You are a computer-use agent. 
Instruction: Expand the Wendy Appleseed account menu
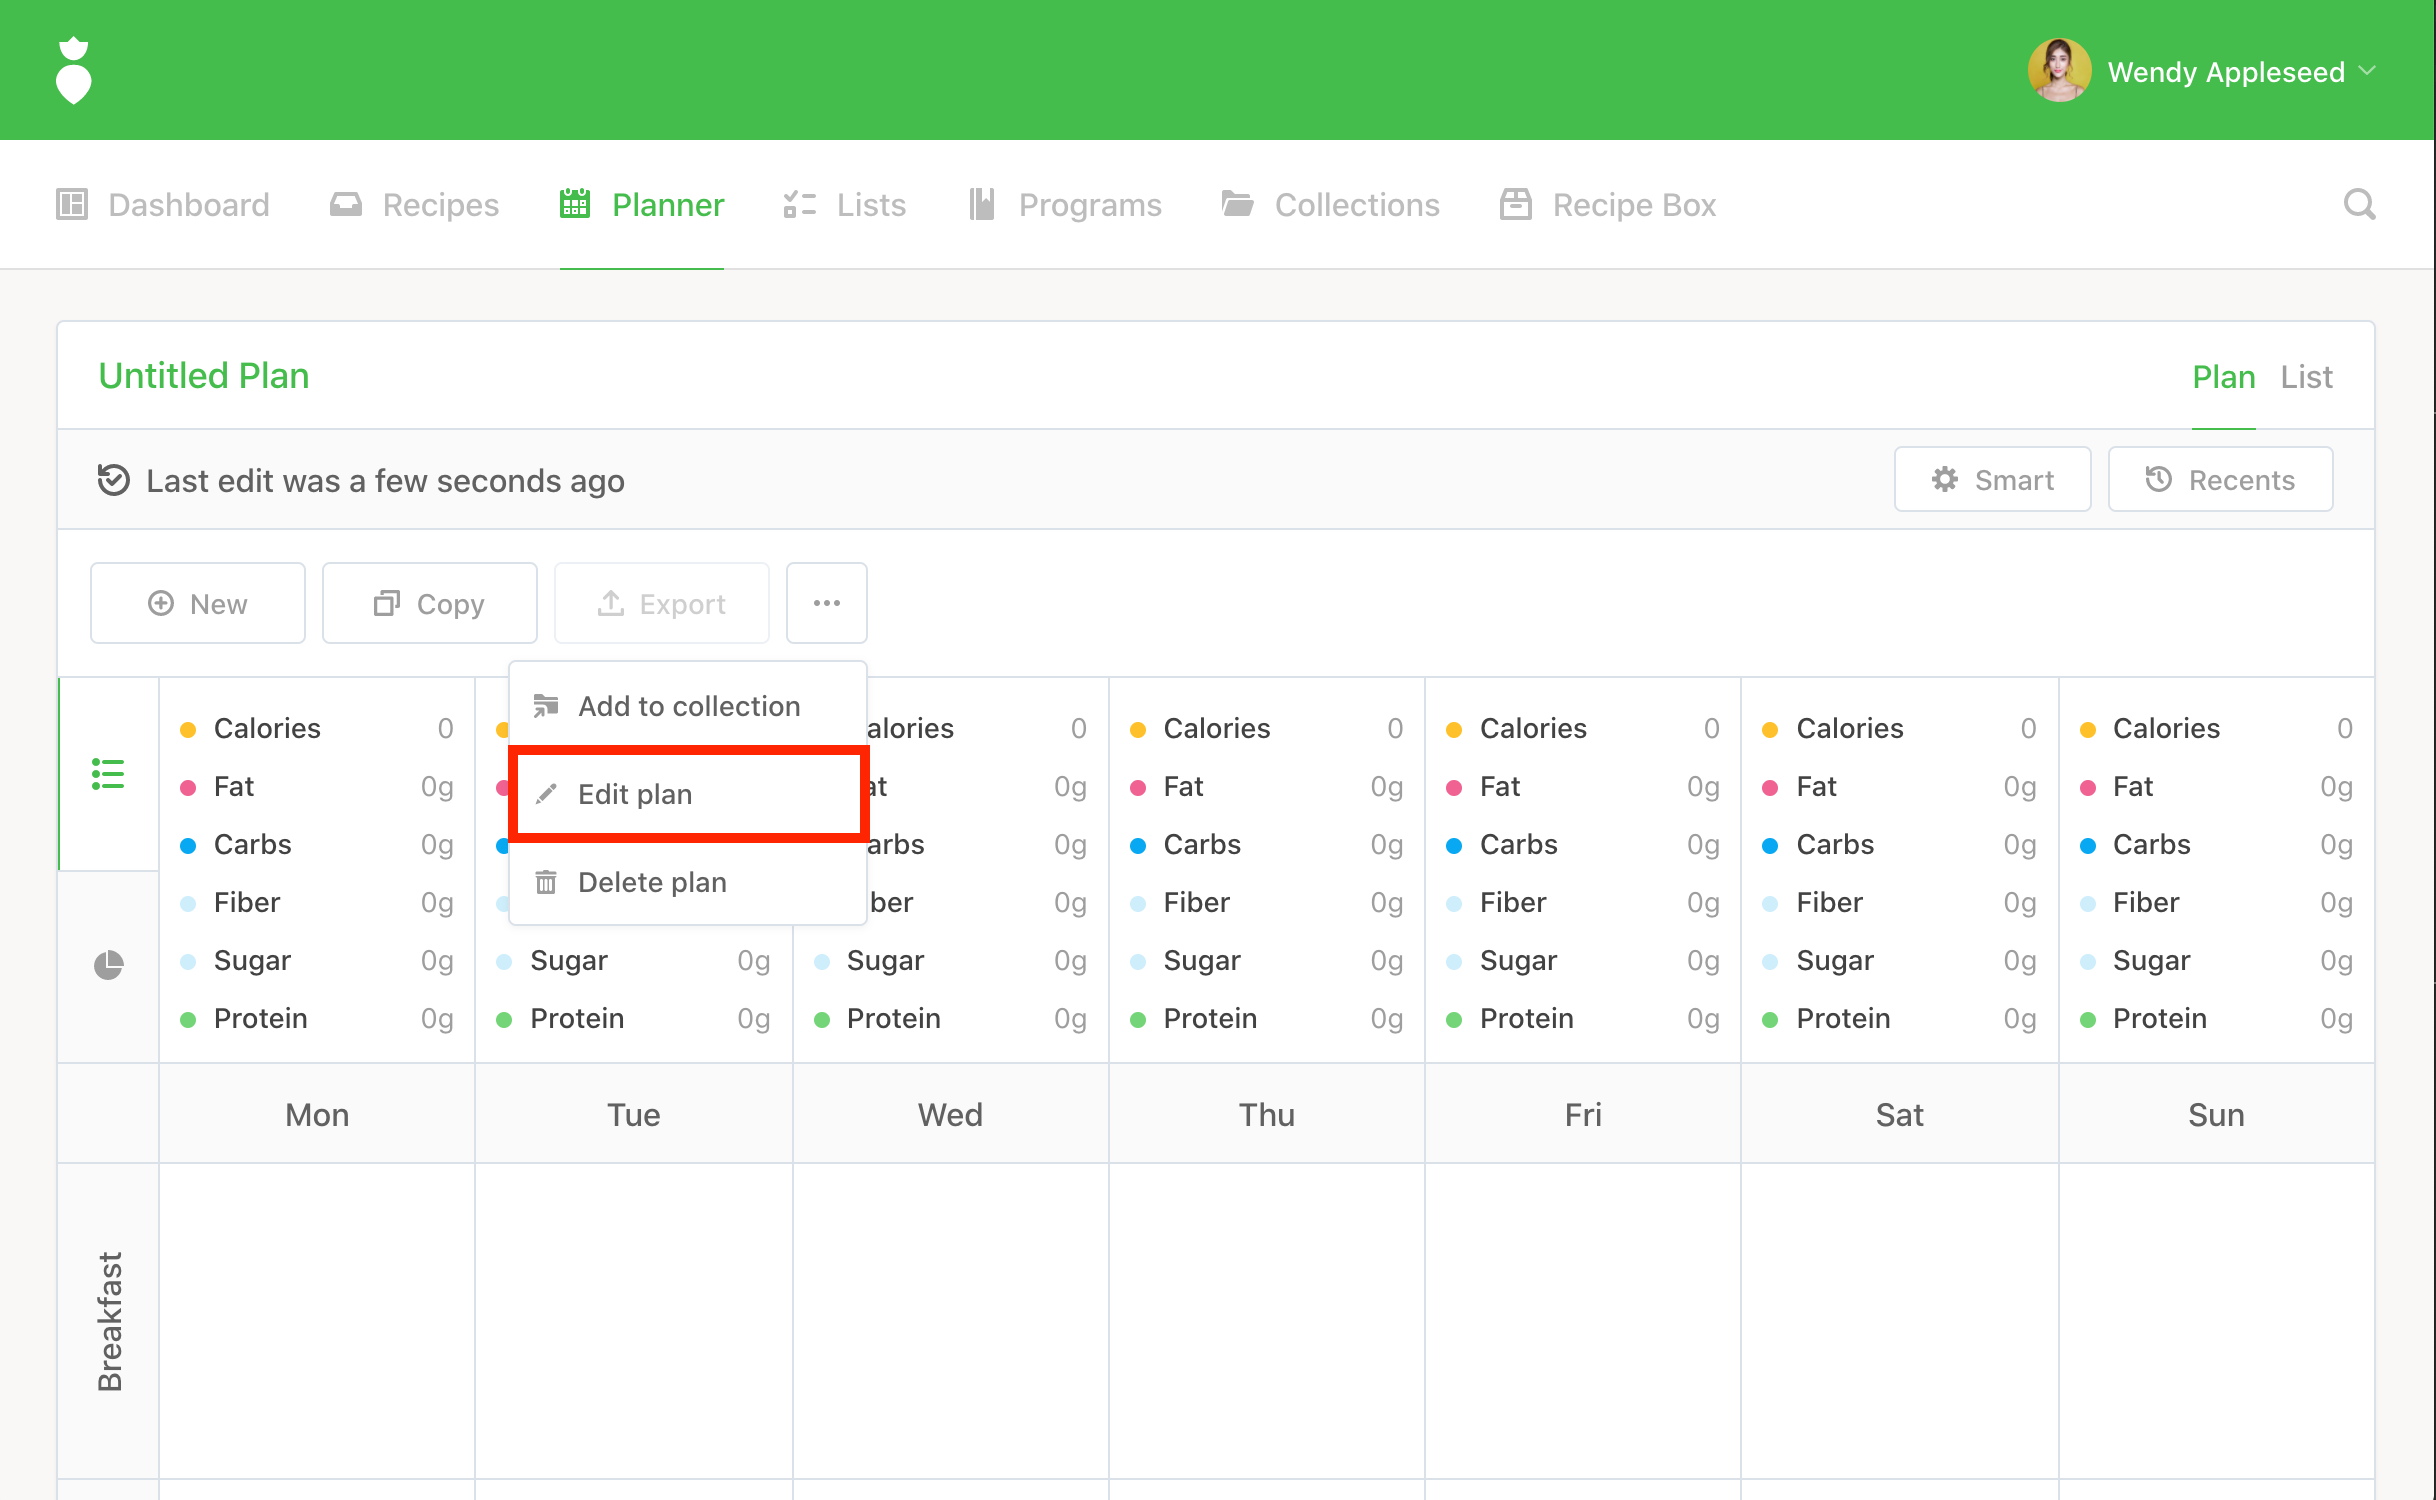2366,71
